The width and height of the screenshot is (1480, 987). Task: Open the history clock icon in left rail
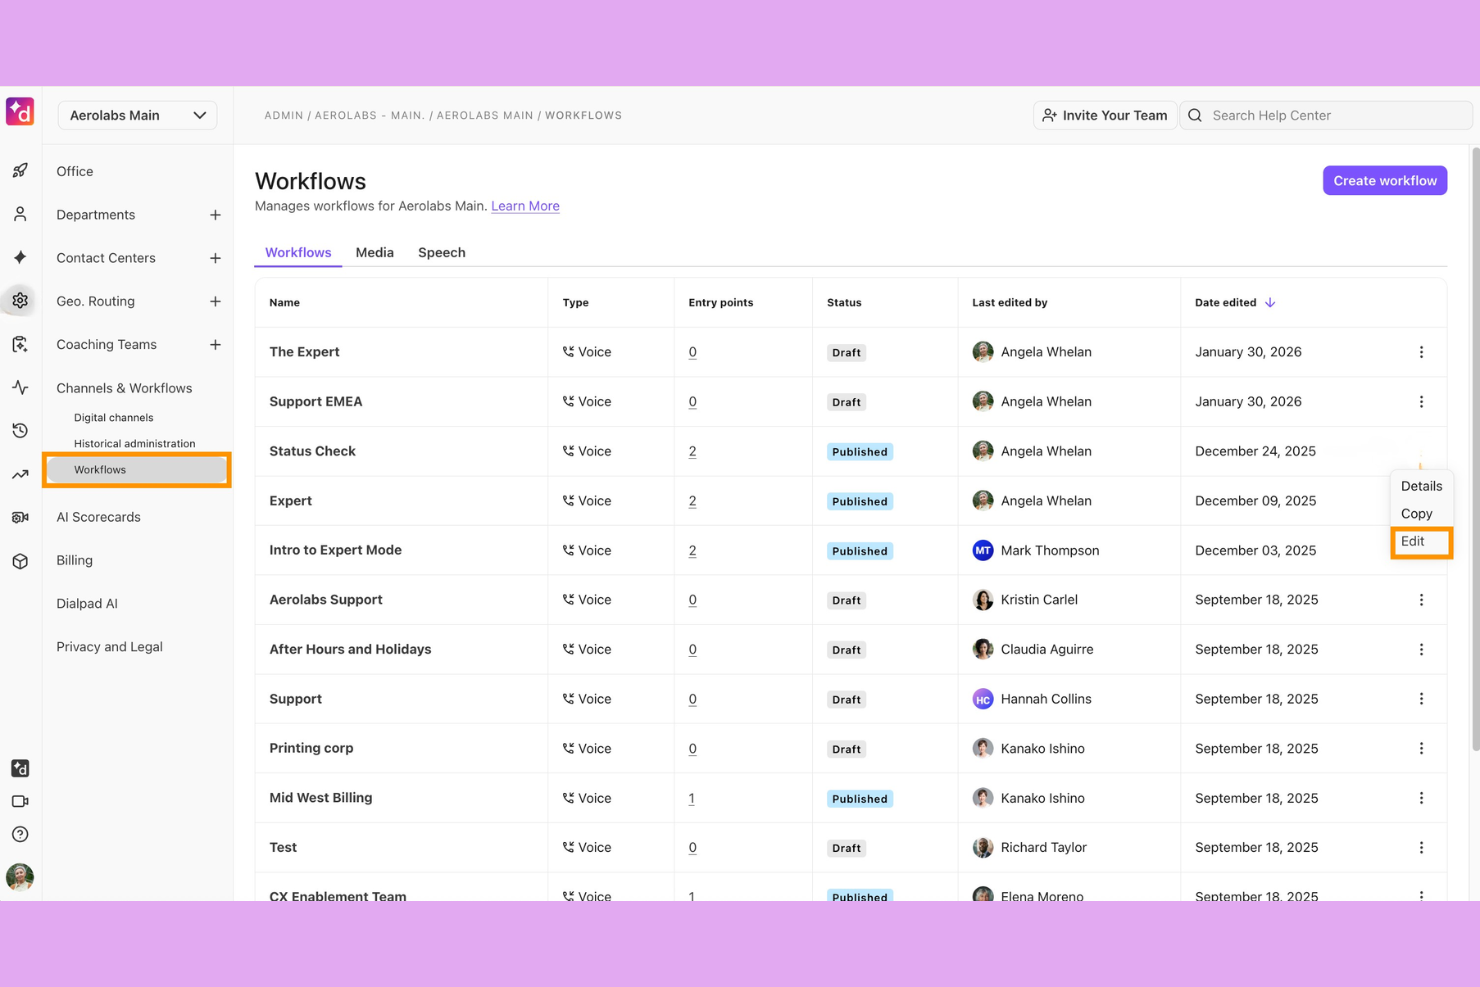(x=20, y=430)
